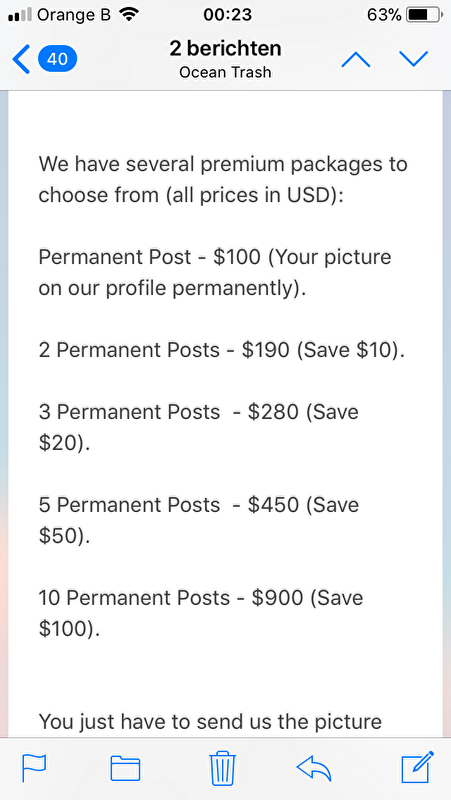
Task: Tap the 'Permanent Post - $100' line
Action: 215,273
